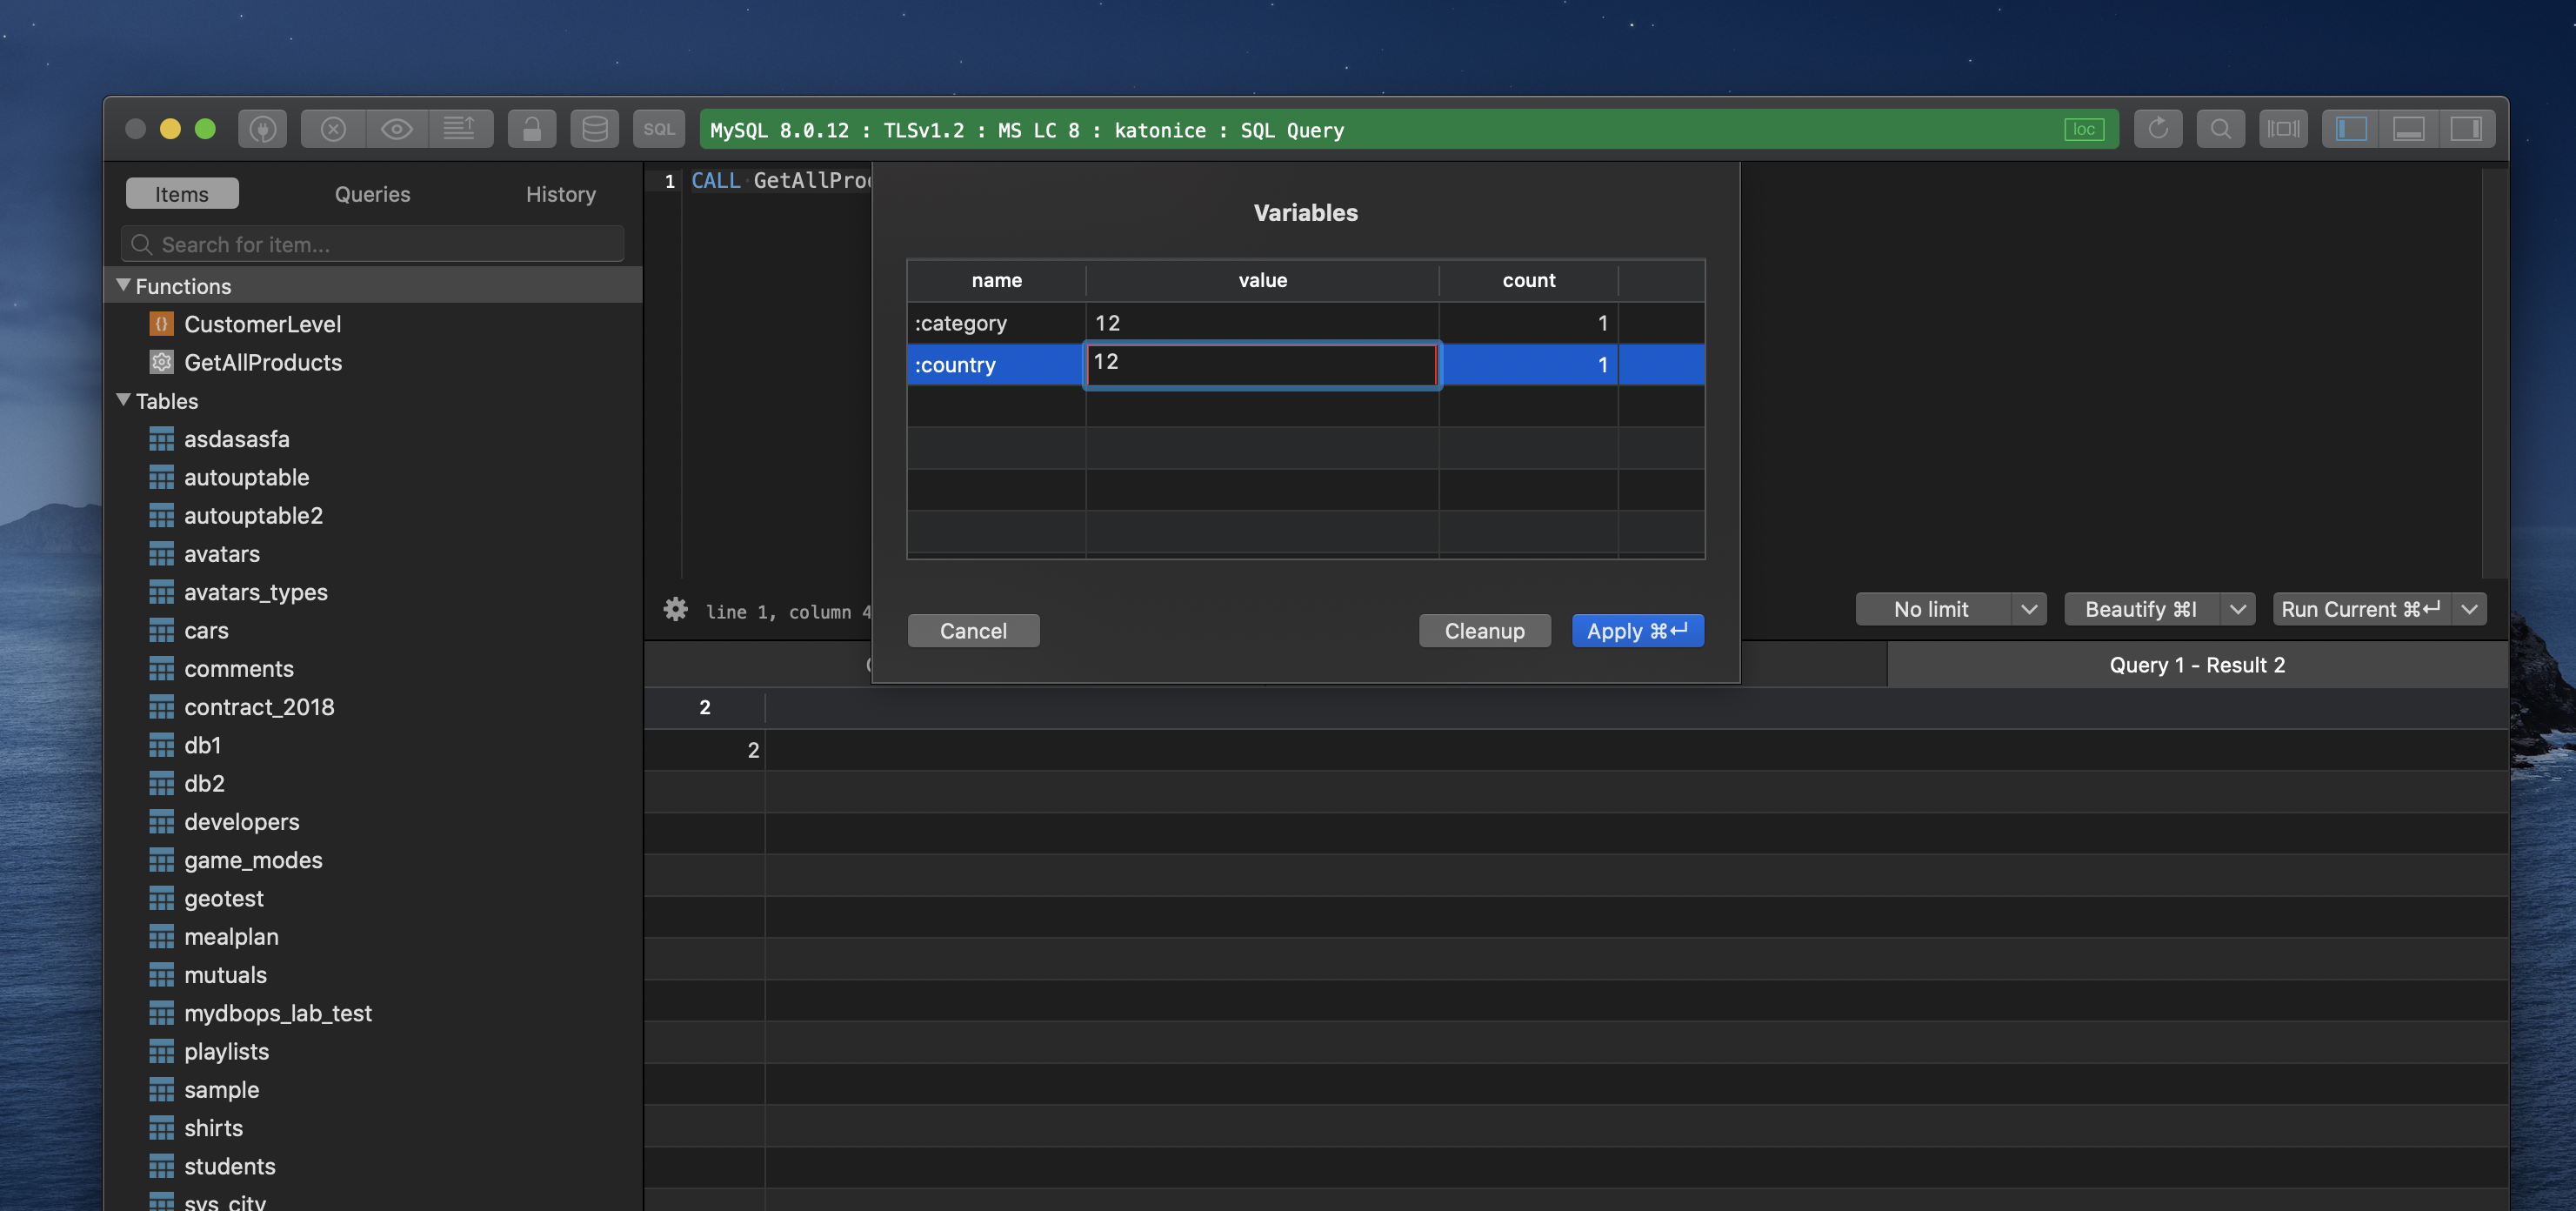The width and height of the screenshot is (2576, 1211).
Task: Click the autouptable table icon
Action: tap(161, 478)
